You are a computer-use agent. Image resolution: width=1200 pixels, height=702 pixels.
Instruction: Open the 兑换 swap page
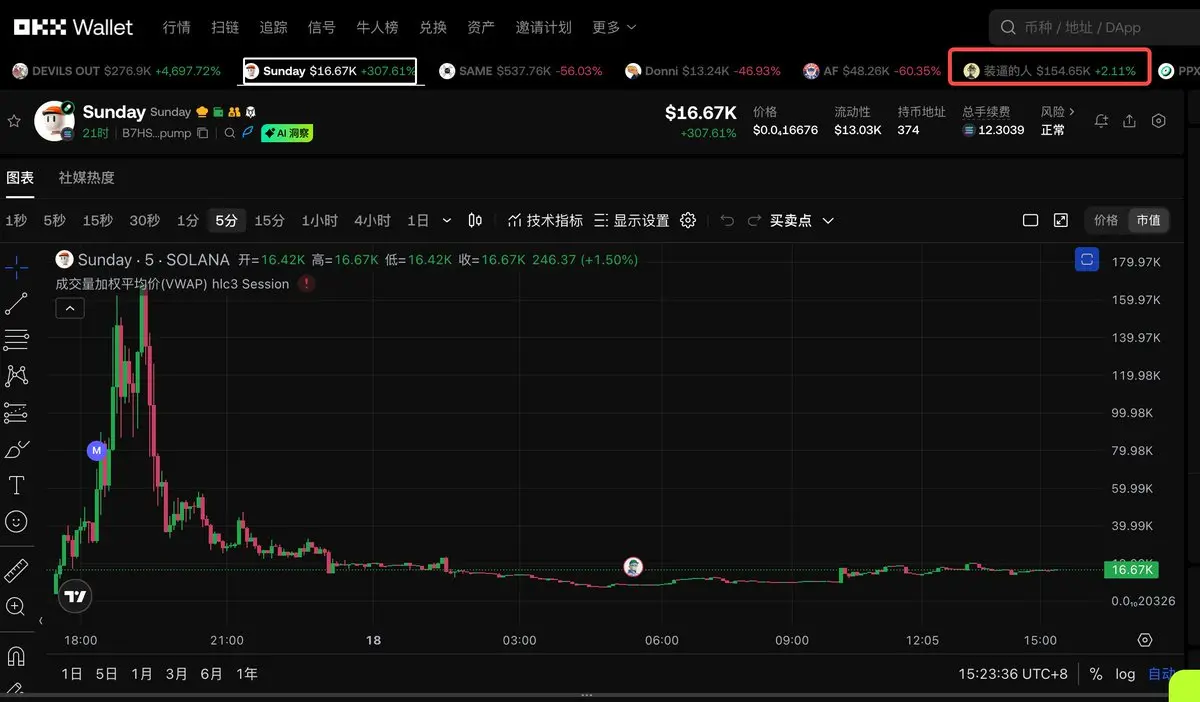[x=433, y=27]
